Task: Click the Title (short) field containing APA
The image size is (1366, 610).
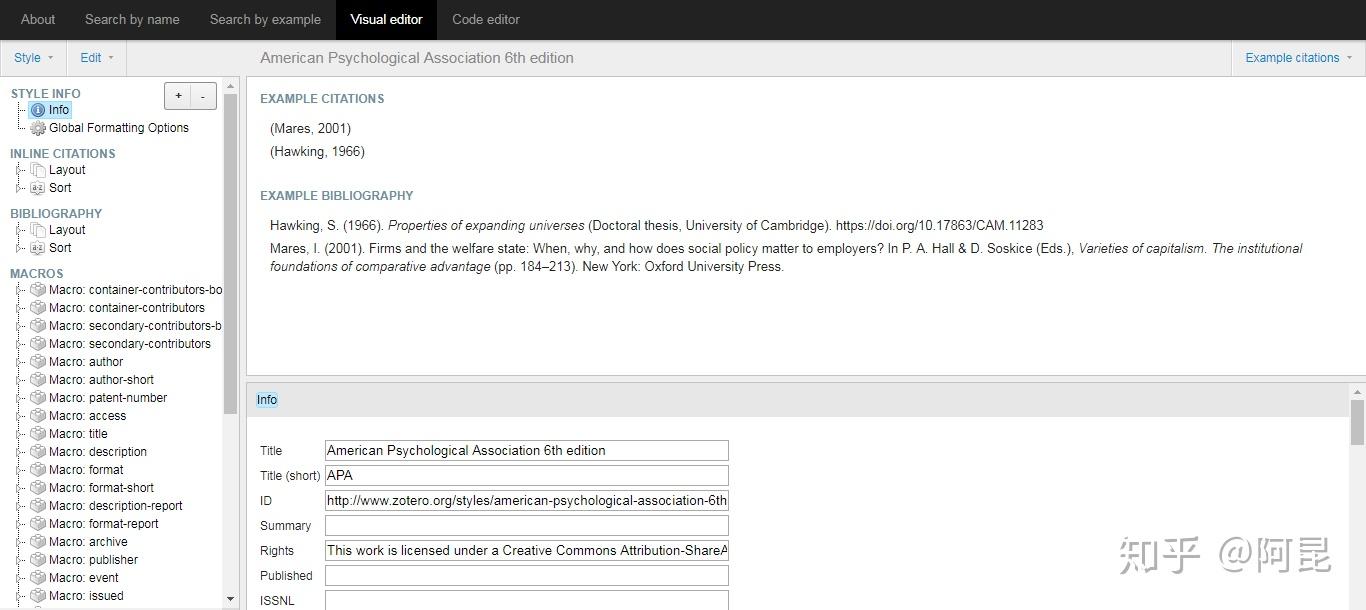Action: 527,476
